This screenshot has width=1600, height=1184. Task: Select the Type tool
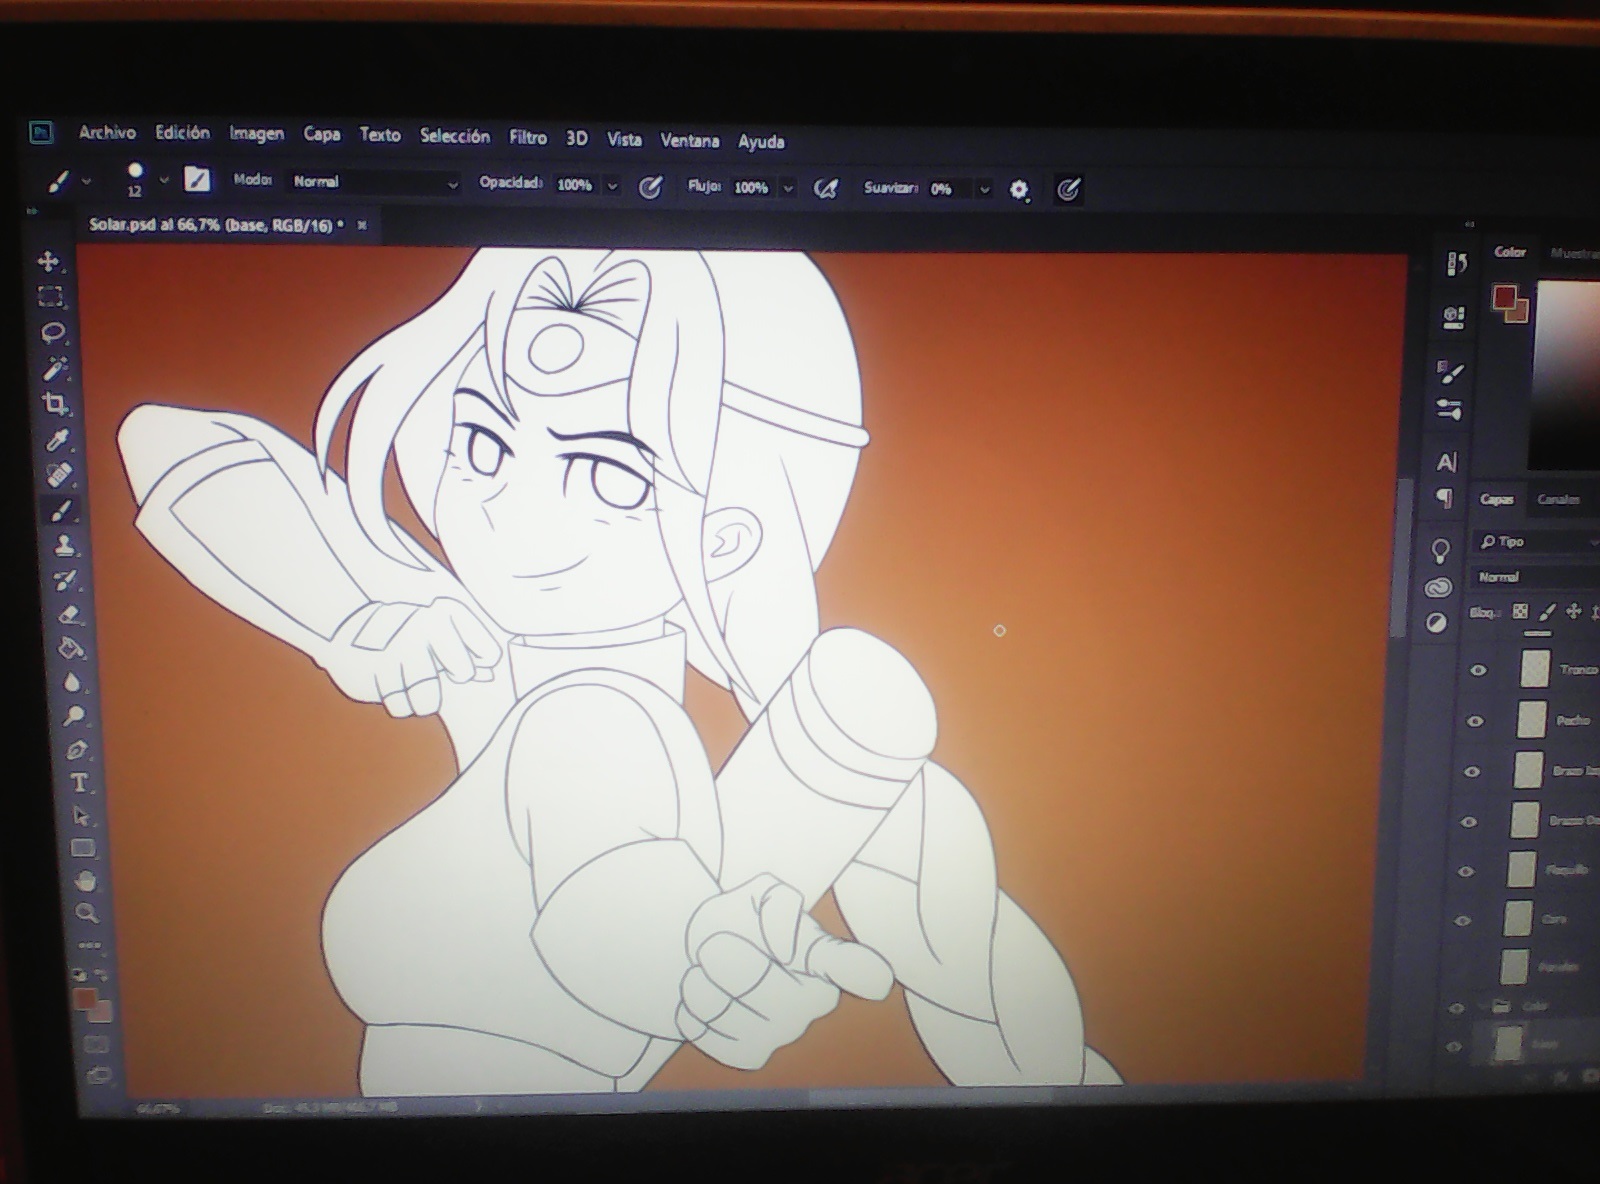tap(79, 782)
